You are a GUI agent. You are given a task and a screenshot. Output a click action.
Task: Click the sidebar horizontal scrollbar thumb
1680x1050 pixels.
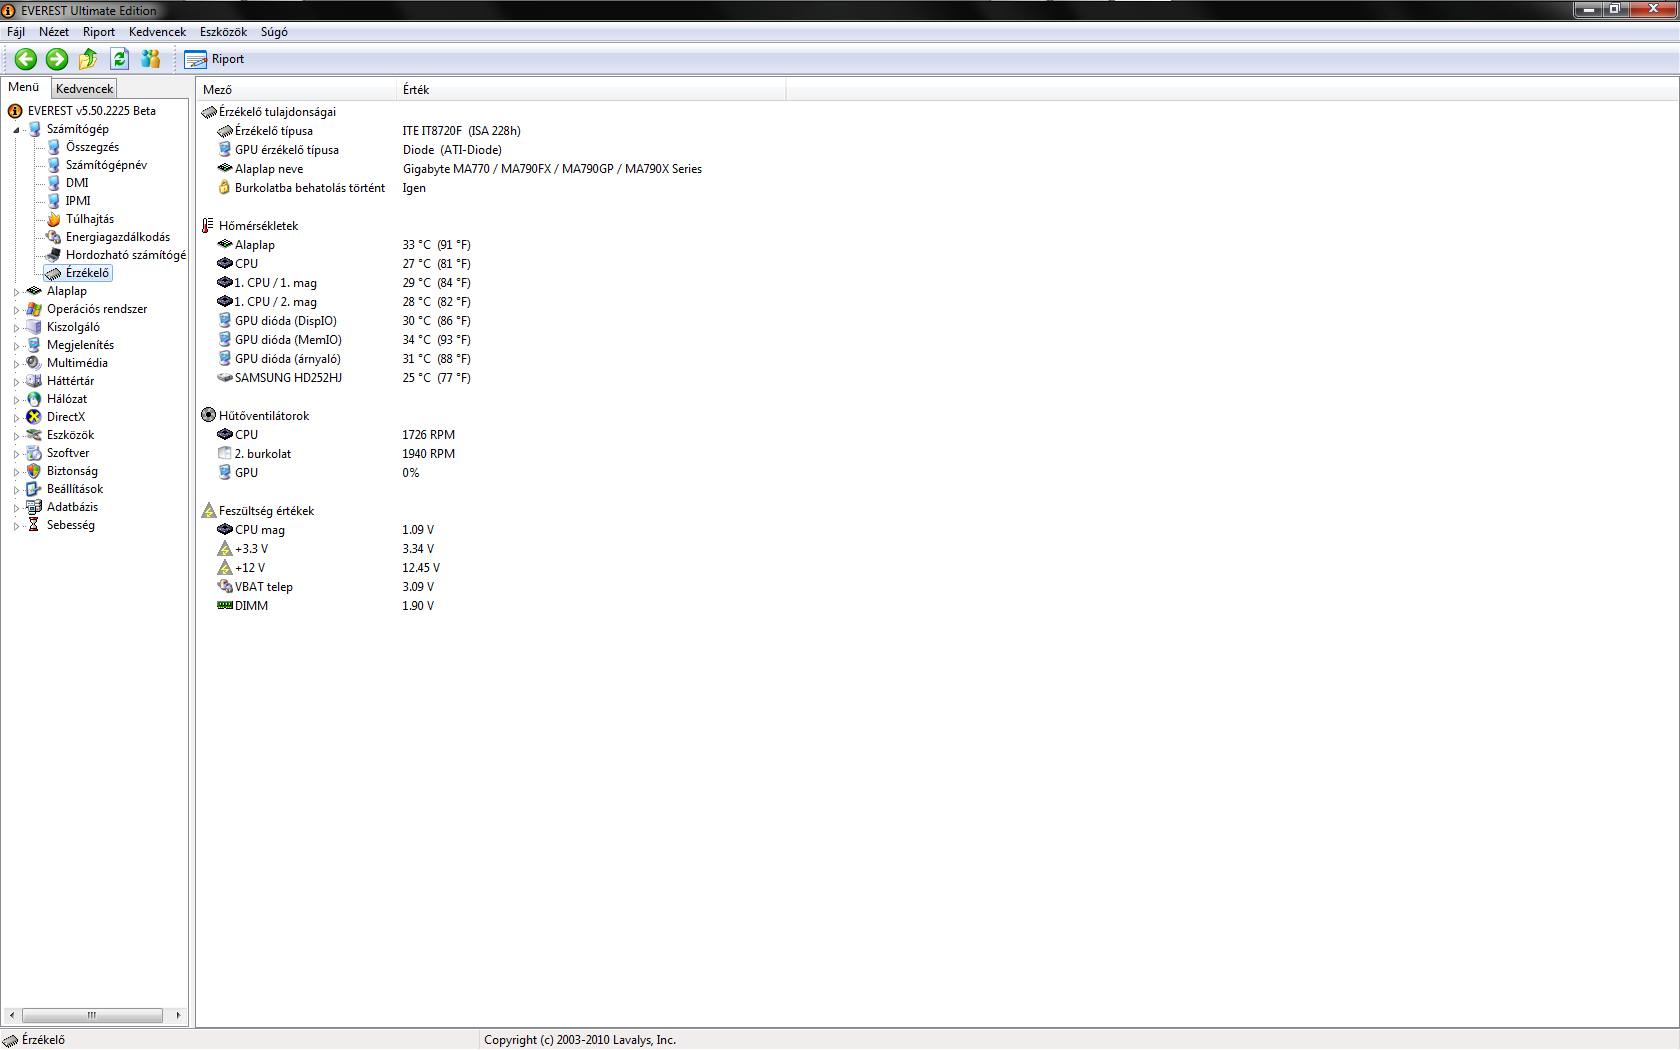[92, 1015]
